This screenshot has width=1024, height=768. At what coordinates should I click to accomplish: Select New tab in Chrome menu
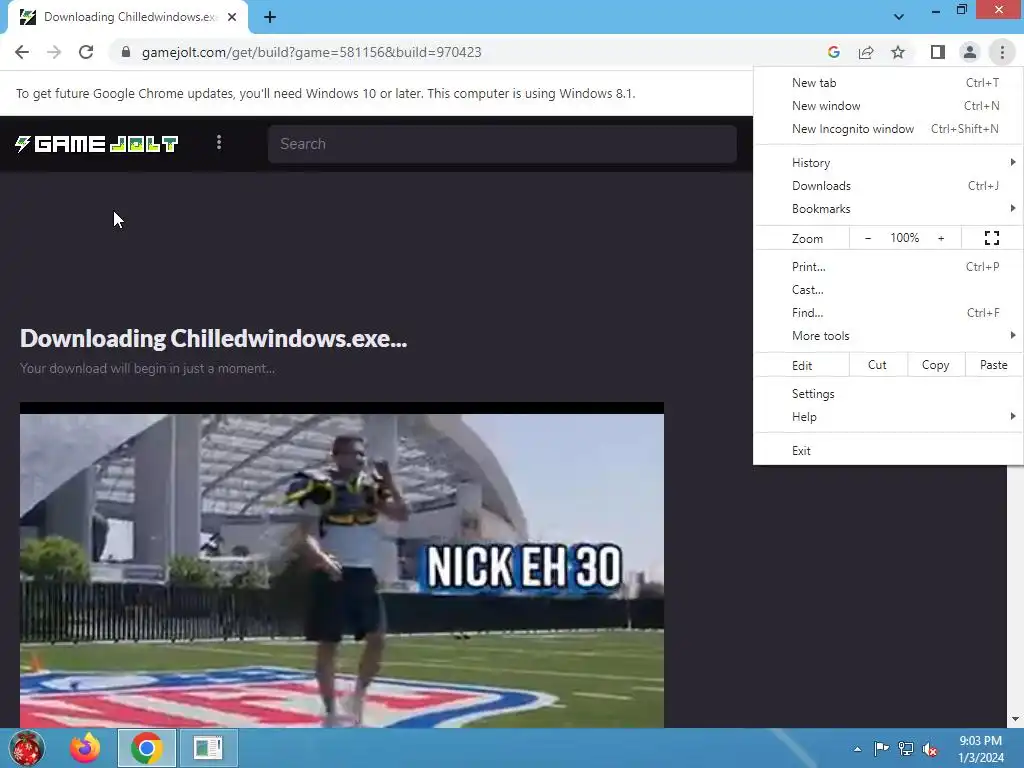tap(888, 83)
